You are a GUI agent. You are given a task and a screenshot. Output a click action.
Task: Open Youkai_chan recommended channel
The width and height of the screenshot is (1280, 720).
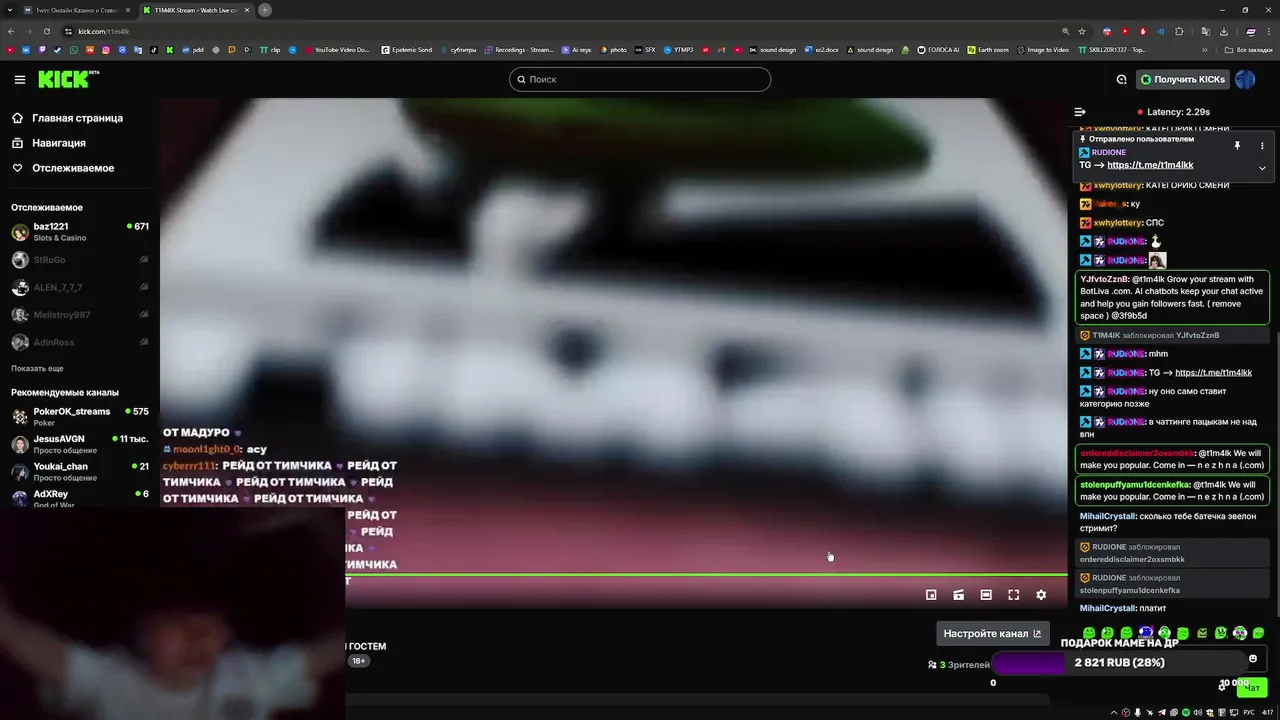click(80, 472)
